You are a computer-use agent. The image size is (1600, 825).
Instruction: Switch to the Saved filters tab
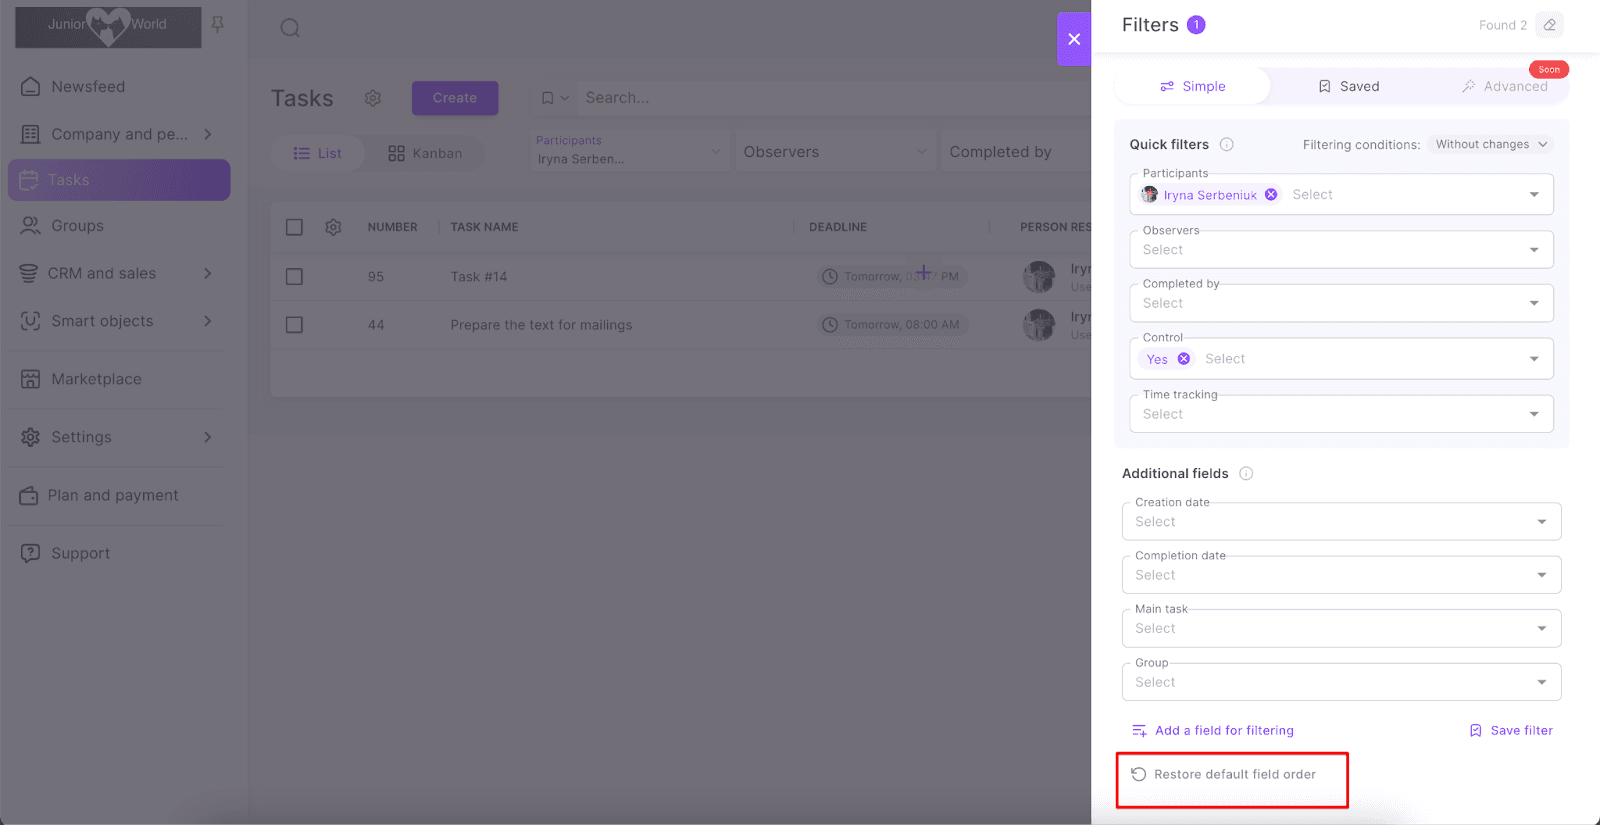pos(1348,87)
